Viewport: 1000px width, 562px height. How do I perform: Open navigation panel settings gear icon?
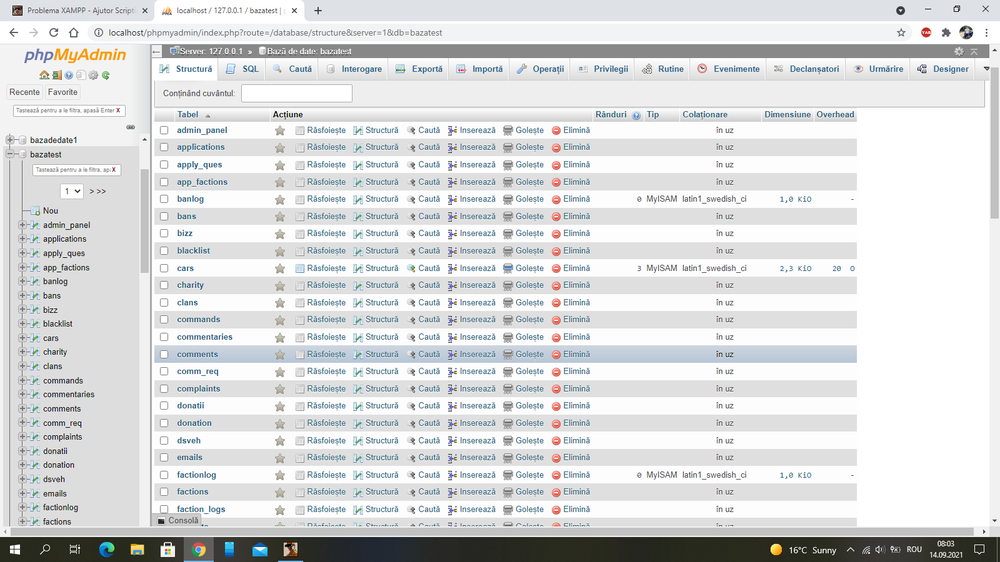click(x=93, y=75)
